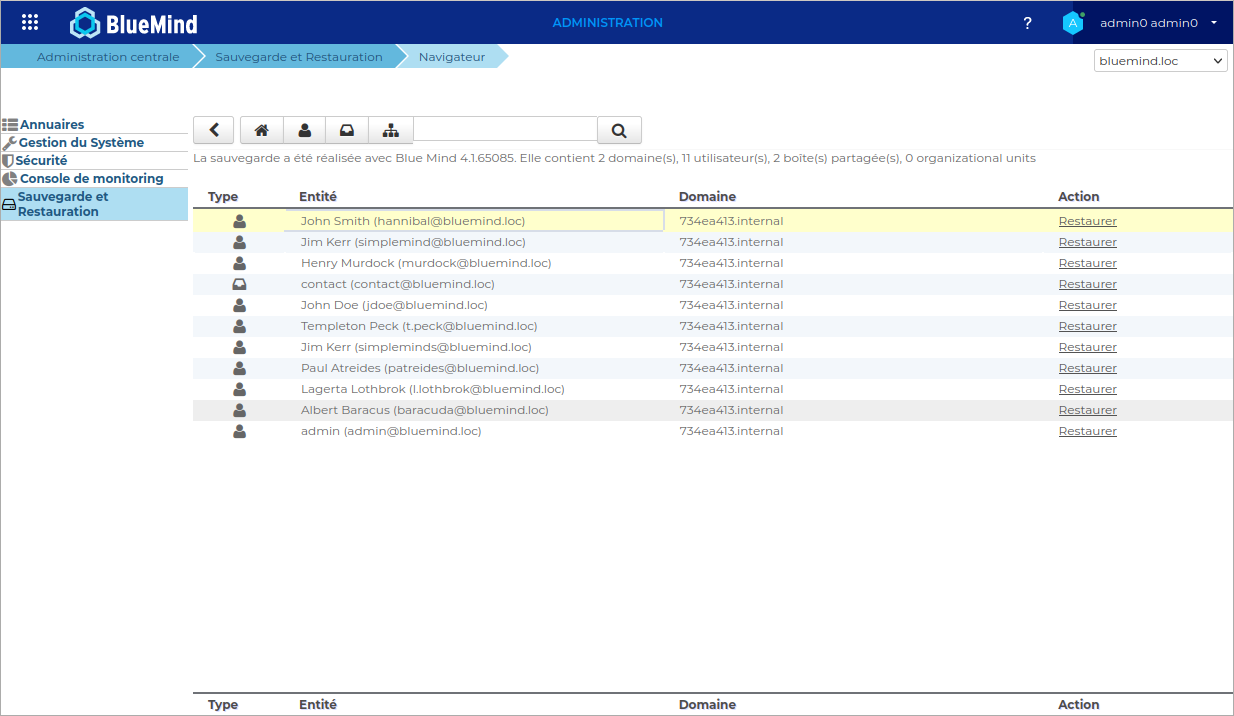Click the drive icon for Sauvegarde
The width and height of the screenshot is (1234, 716).
click(9, 204)
